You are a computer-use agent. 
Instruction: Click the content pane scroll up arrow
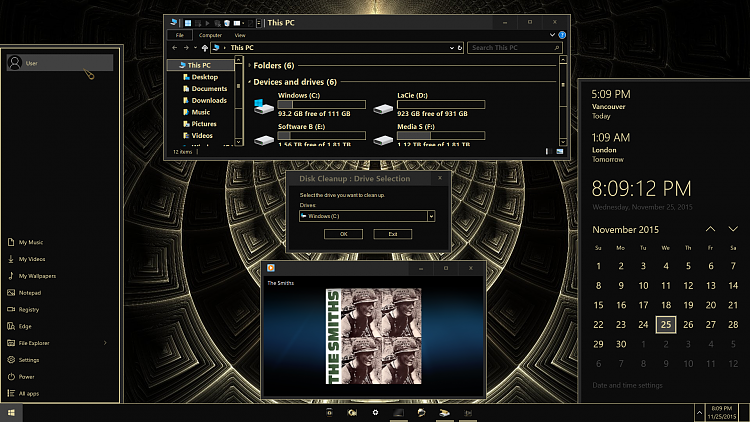pyautogui.click(x=563, y=60)
